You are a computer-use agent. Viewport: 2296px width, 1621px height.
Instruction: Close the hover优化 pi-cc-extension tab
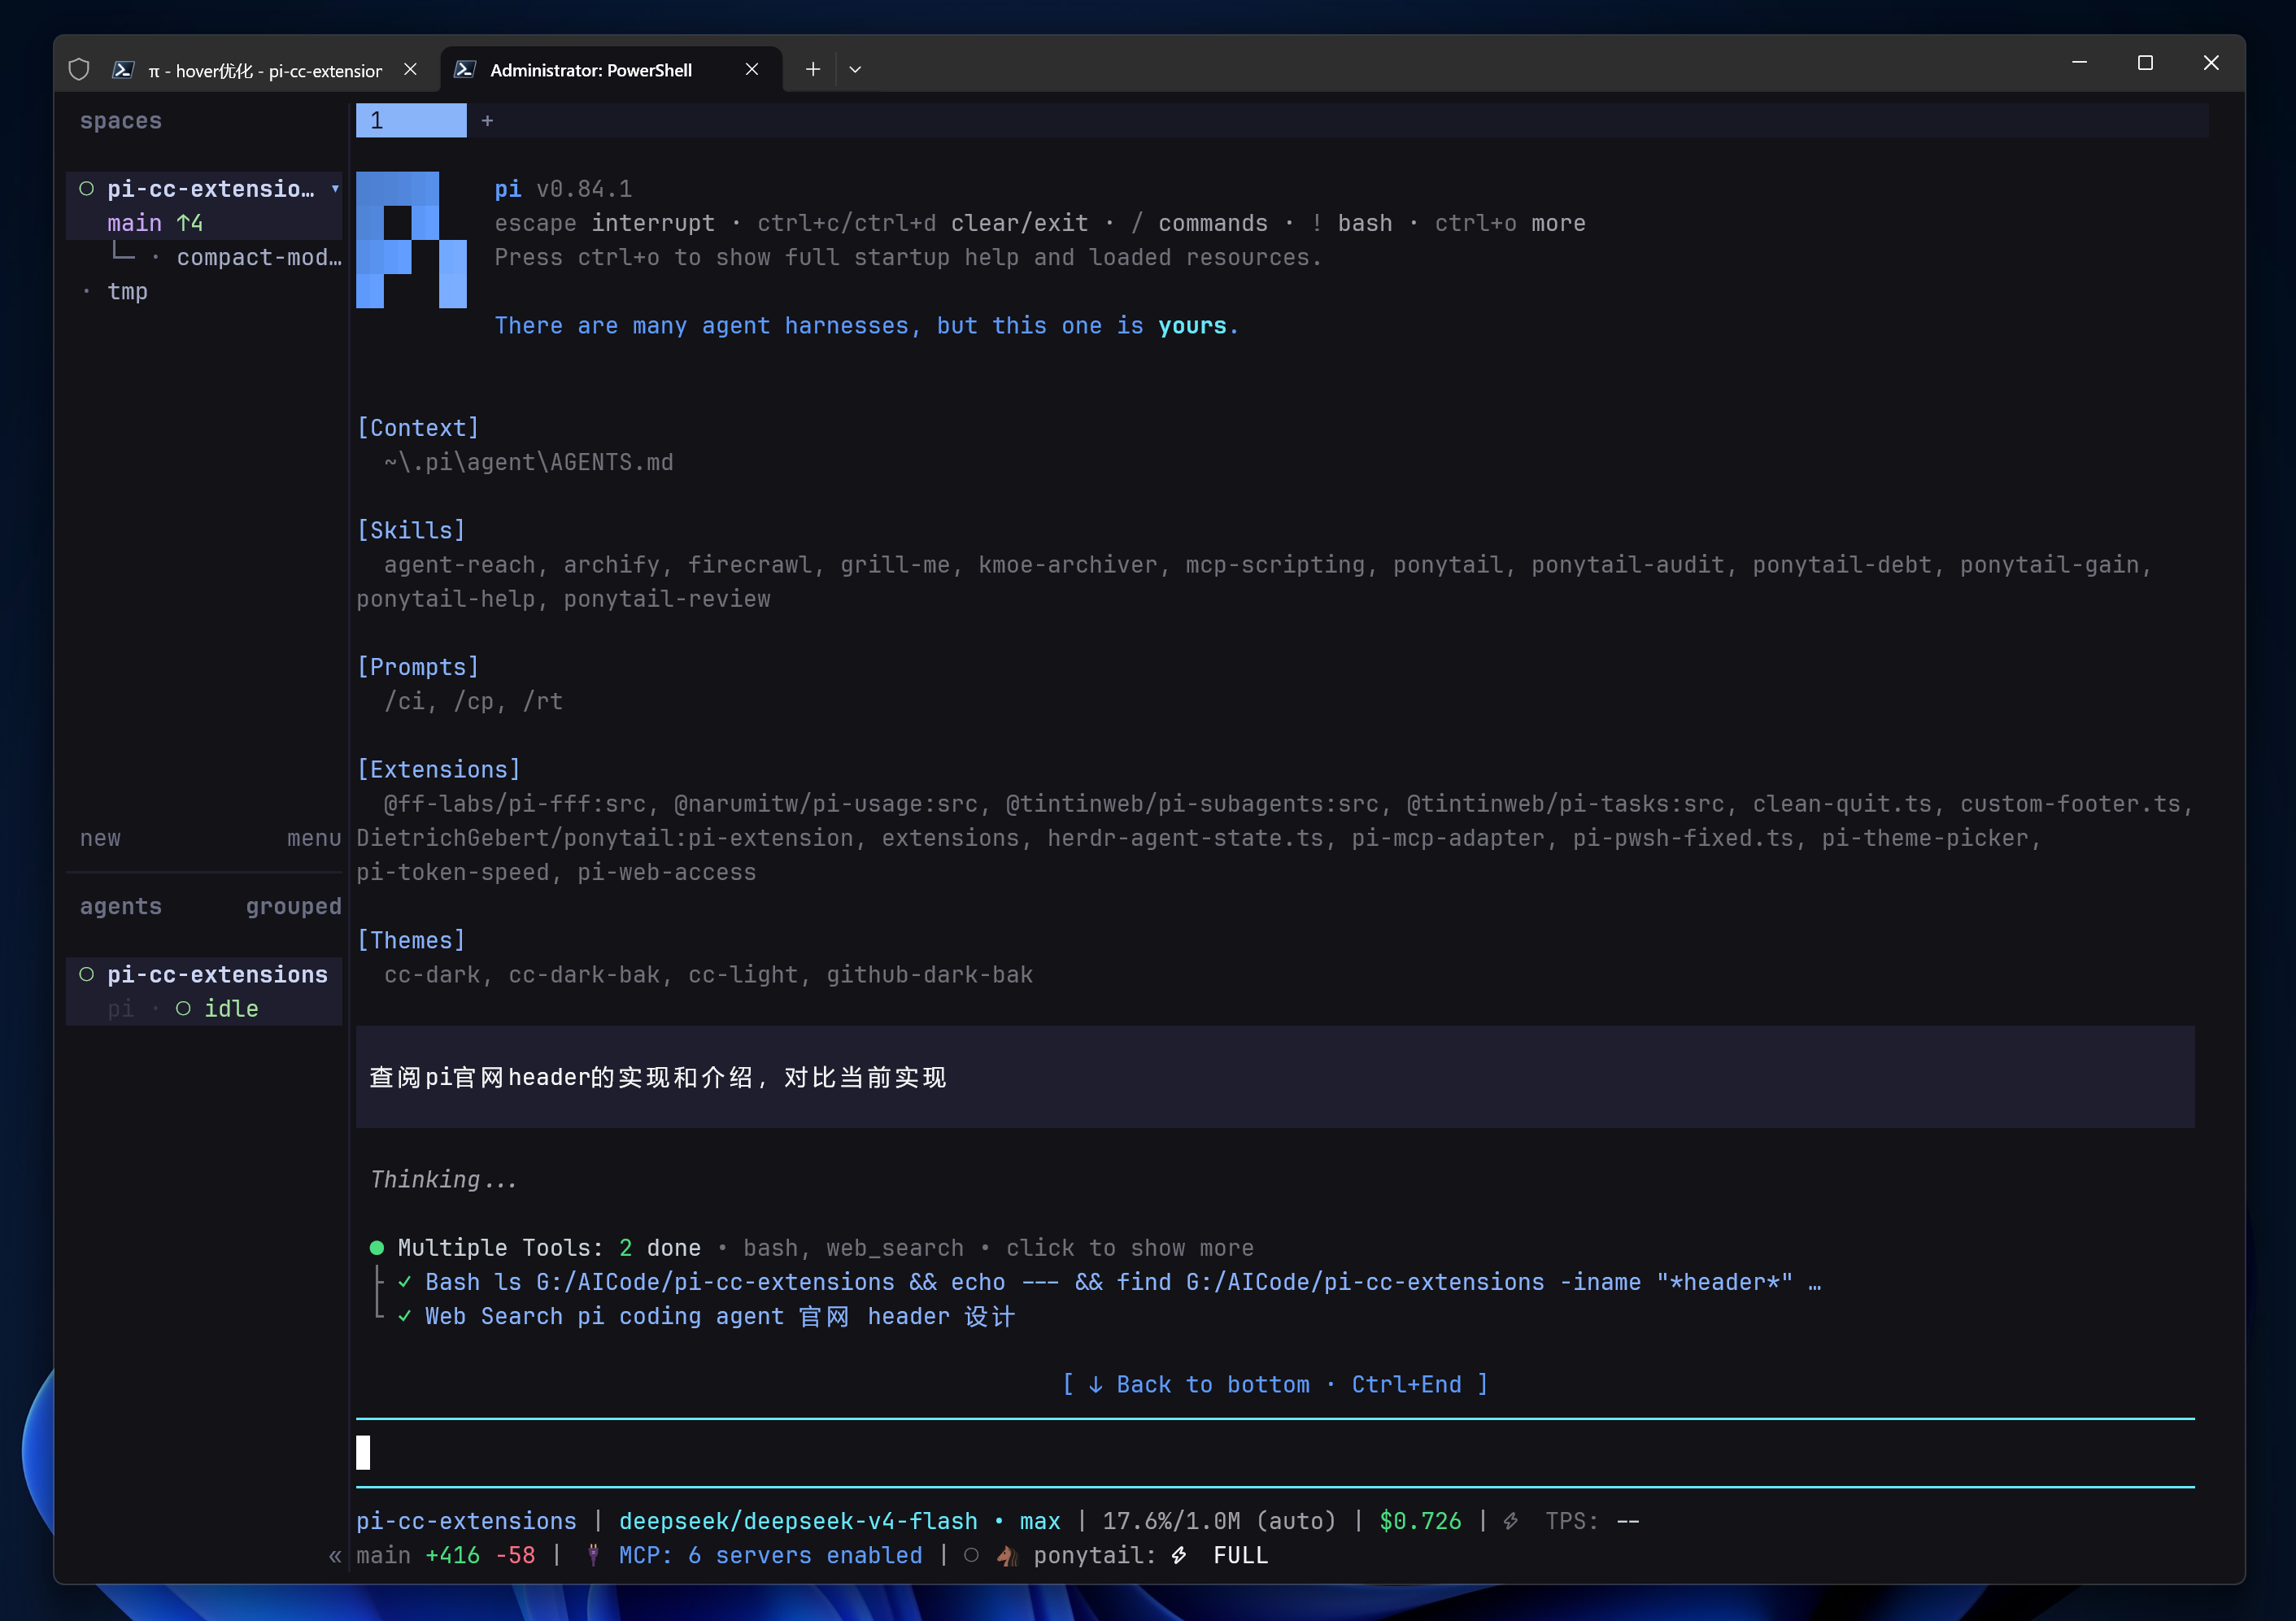click(410, 69)
